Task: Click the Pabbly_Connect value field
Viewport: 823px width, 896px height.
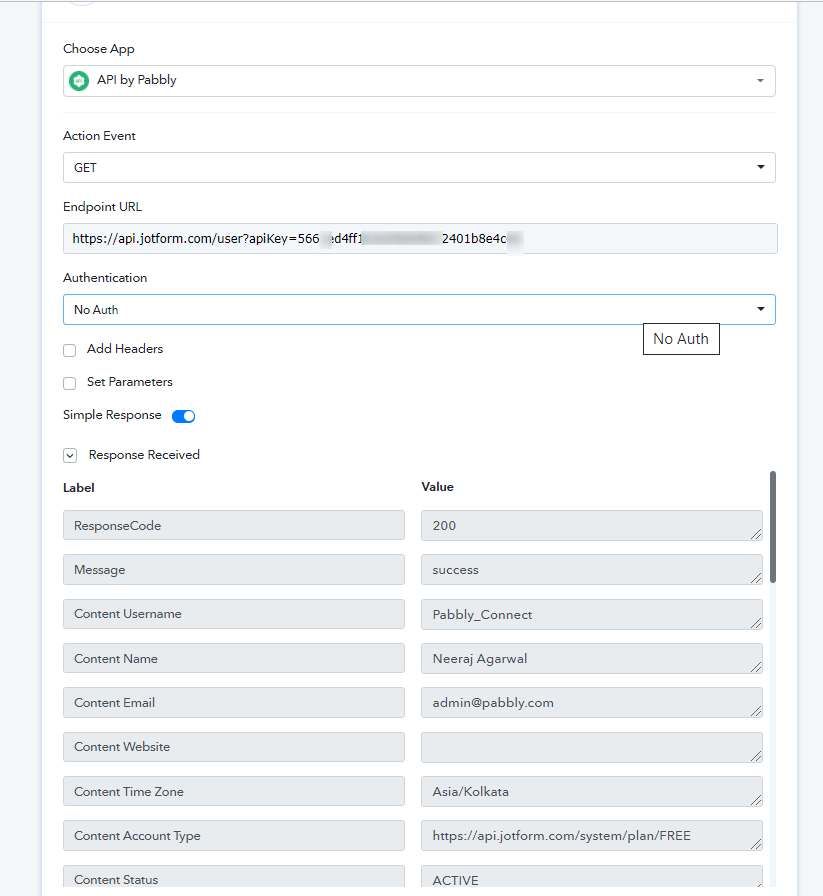Action: (x=592, y=614)
